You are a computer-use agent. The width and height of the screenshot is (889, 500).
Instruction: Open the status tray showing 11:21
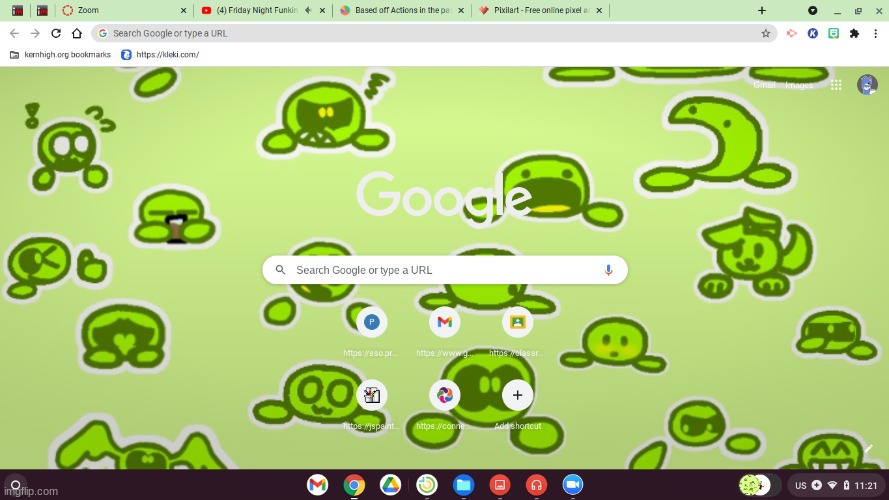coord(836,485)
